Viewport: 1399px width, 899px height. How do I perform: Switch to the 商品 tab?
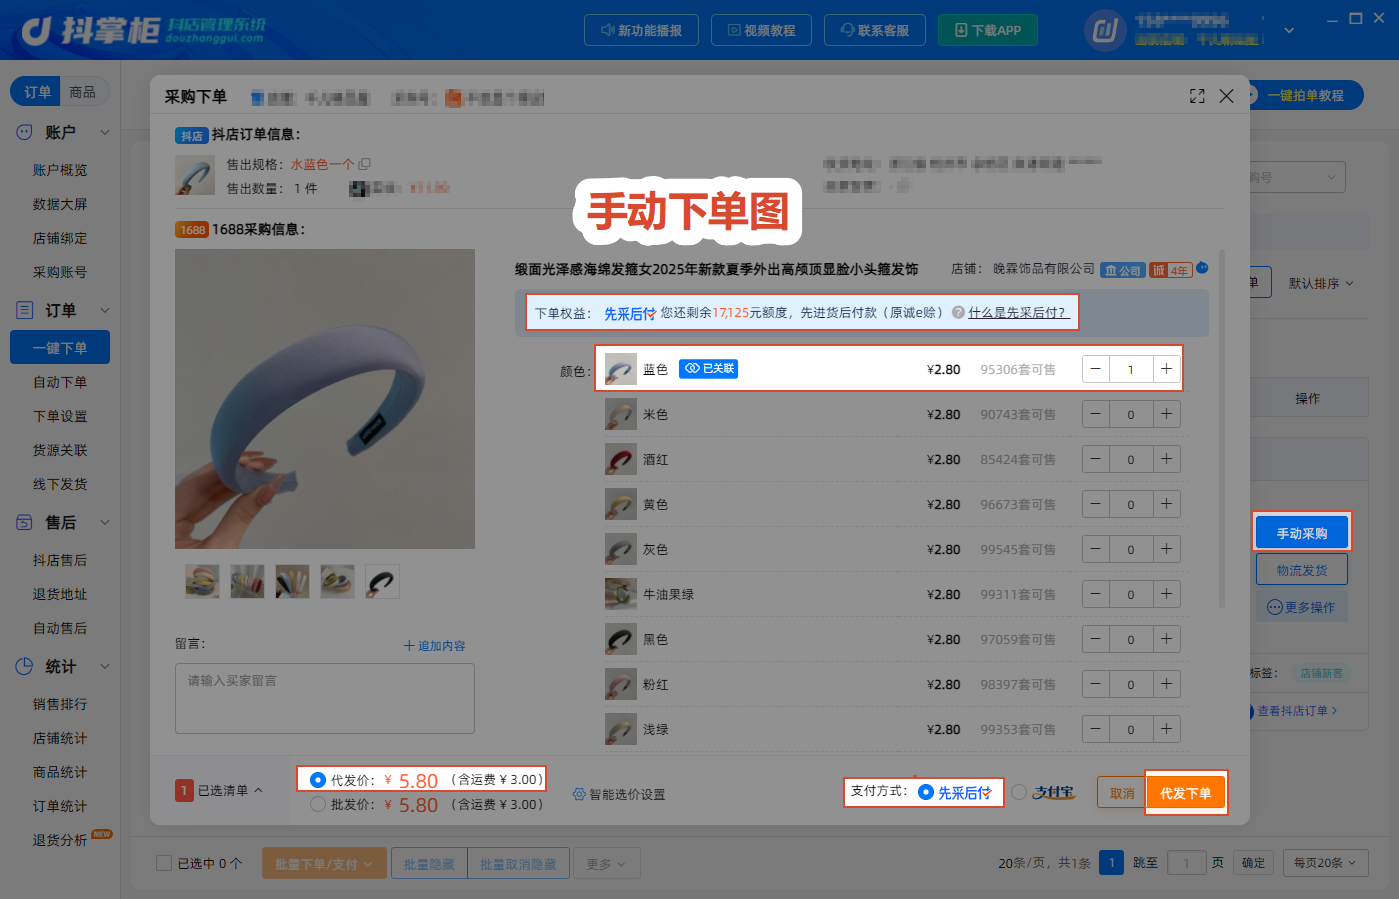(83, 92)
